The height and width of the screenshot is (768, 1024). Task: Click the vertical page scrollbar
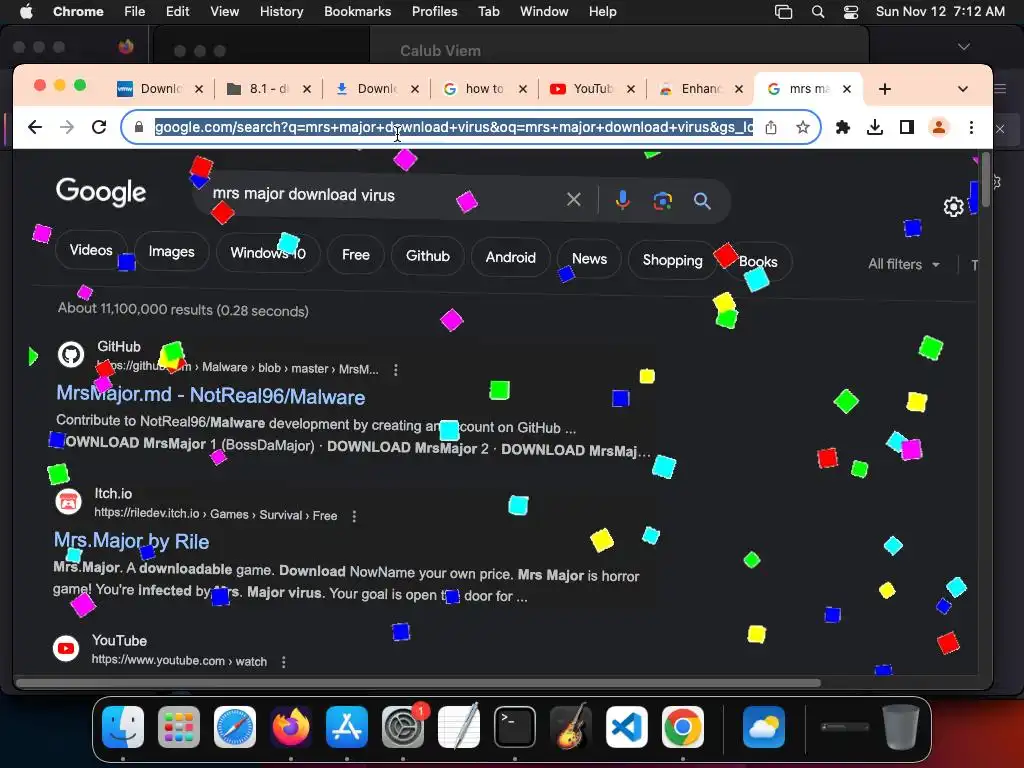[x=985, y=180]
